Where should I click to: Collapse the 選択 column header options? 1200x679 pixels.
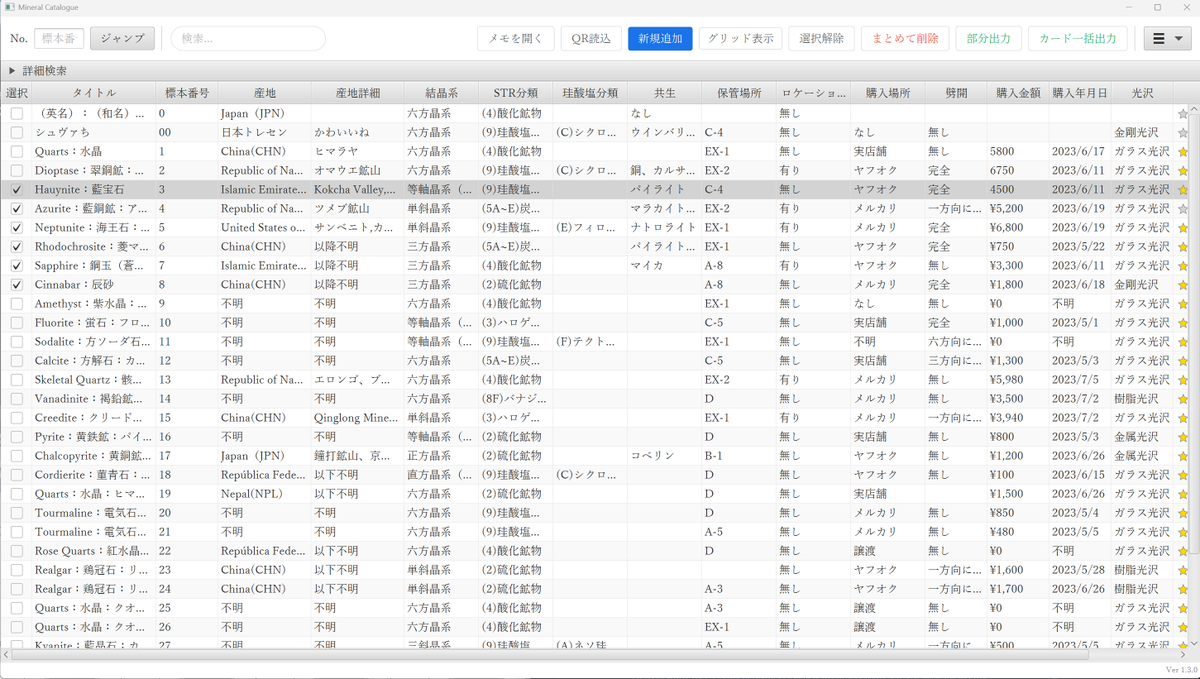click(17, 92)
